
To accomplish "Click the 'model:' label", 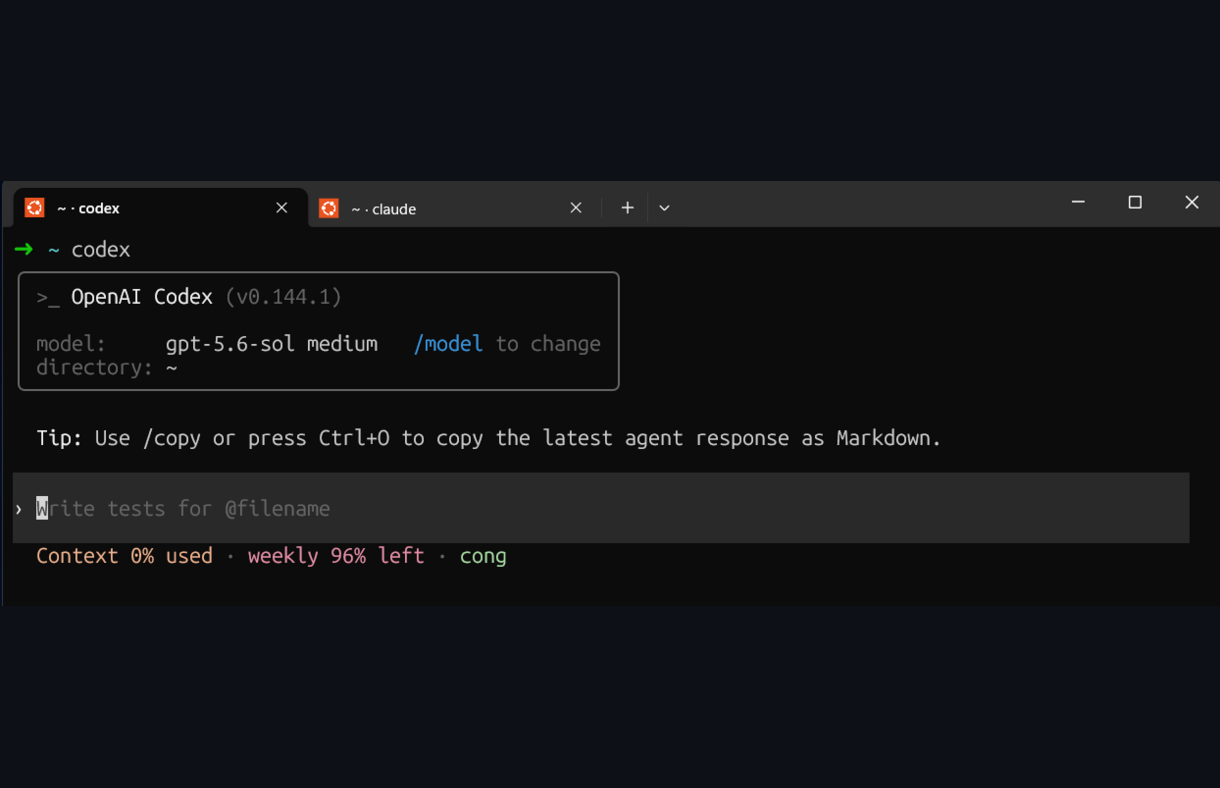I will [71, 343].
